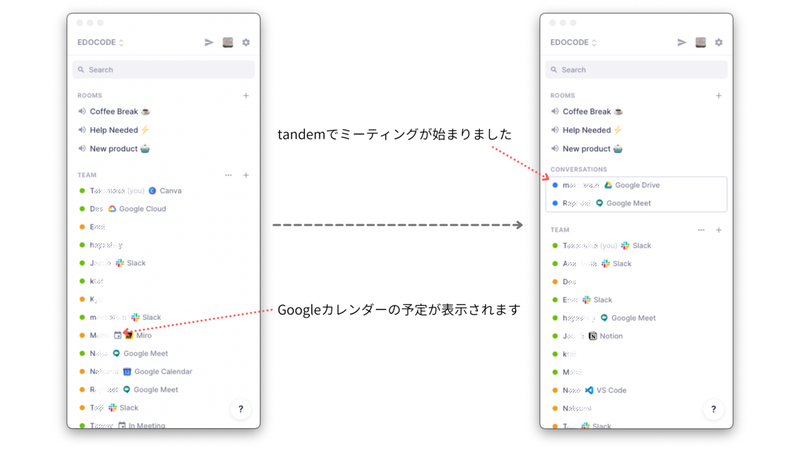Image resolution: width=800 pixels, height=450 pixels.
Task: Focus the Search field in left window
Action: 163,70
